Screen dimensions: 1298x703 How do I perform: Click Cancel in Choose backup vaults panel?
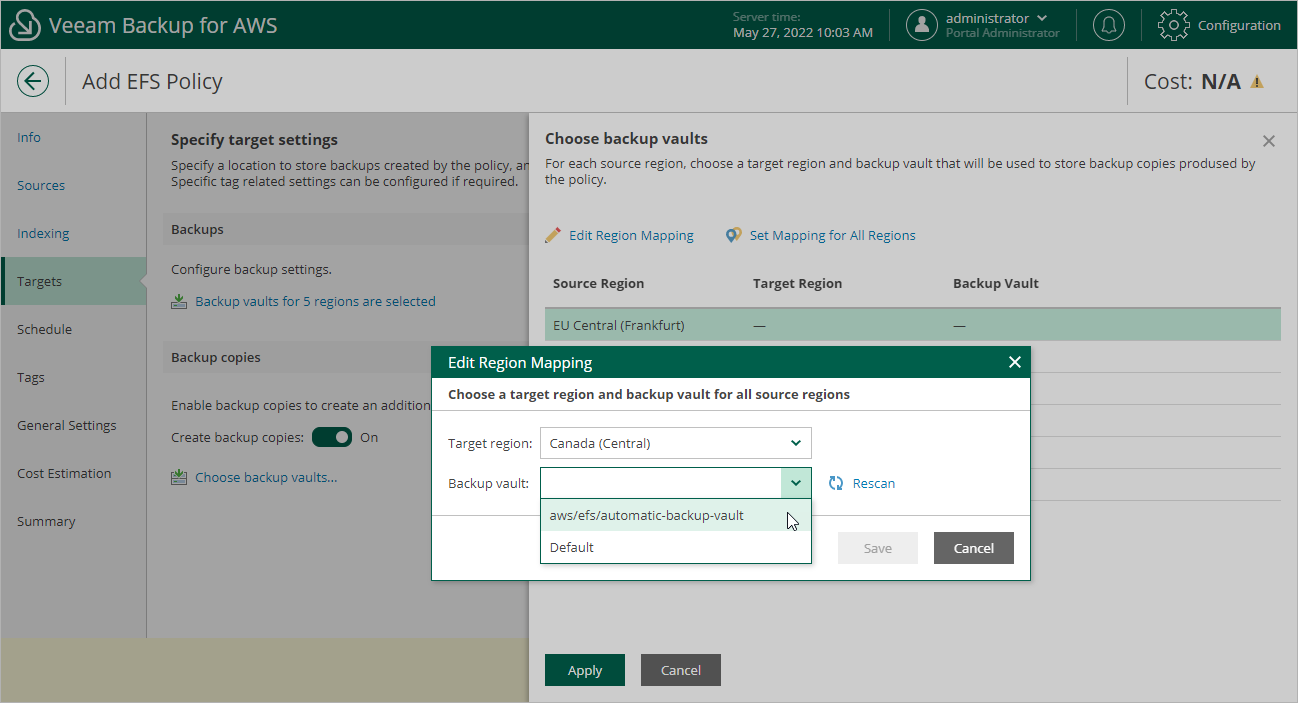tap(681, 670)
